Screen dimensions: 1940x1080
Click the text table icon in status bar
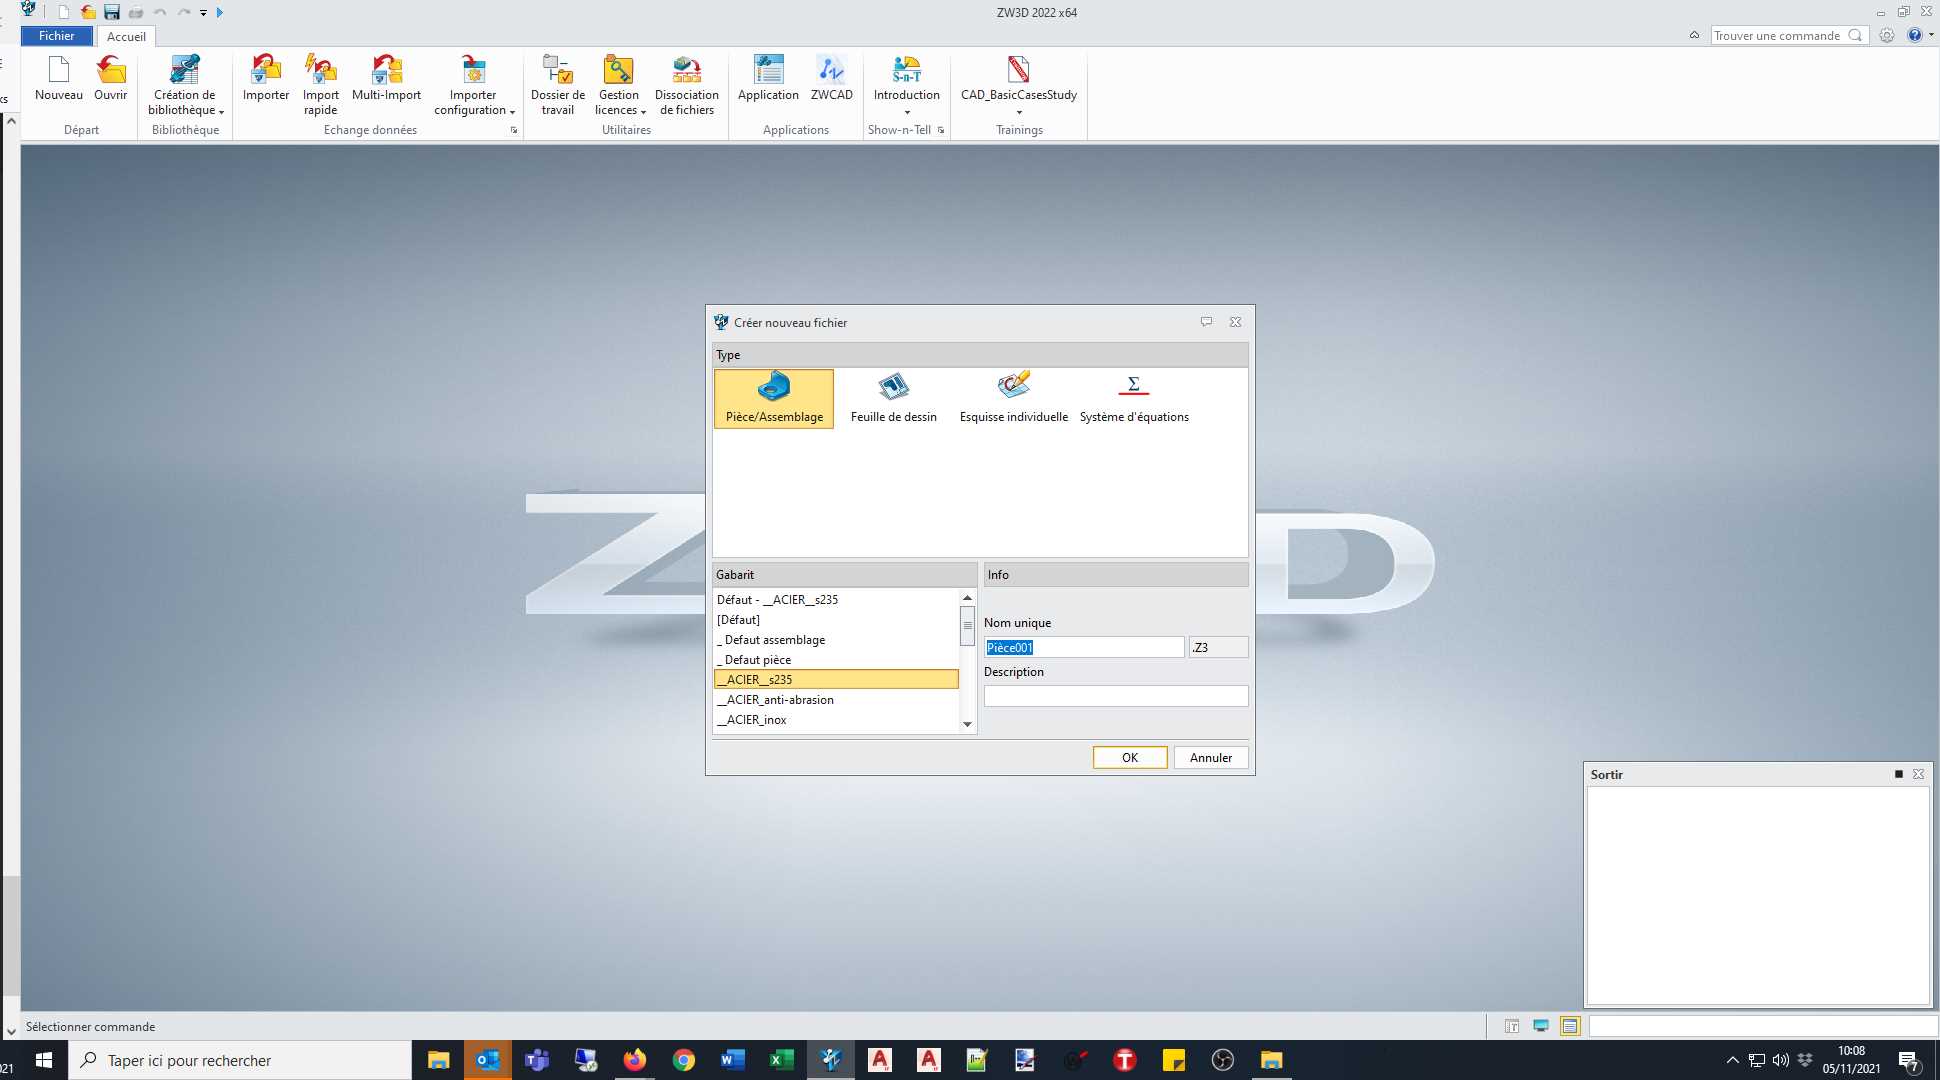(x=1512, y=1026)
